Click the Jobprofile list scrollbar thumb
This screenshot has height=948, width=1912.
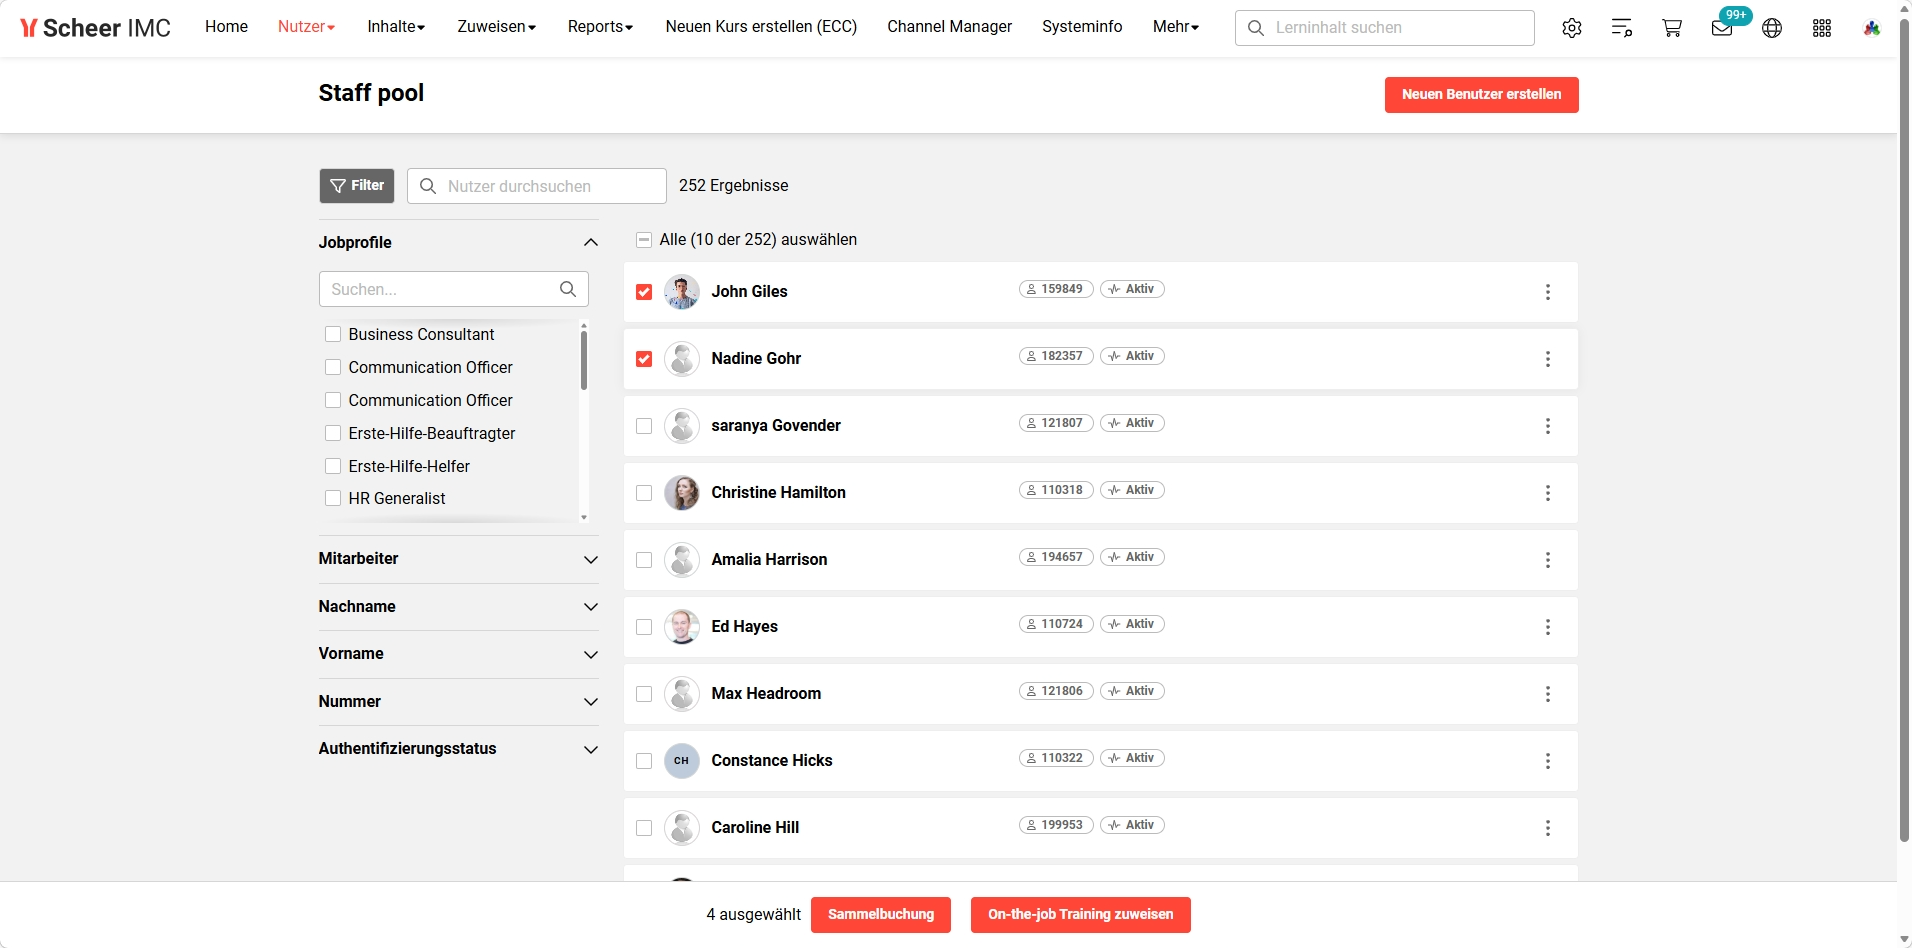(584, 360)
